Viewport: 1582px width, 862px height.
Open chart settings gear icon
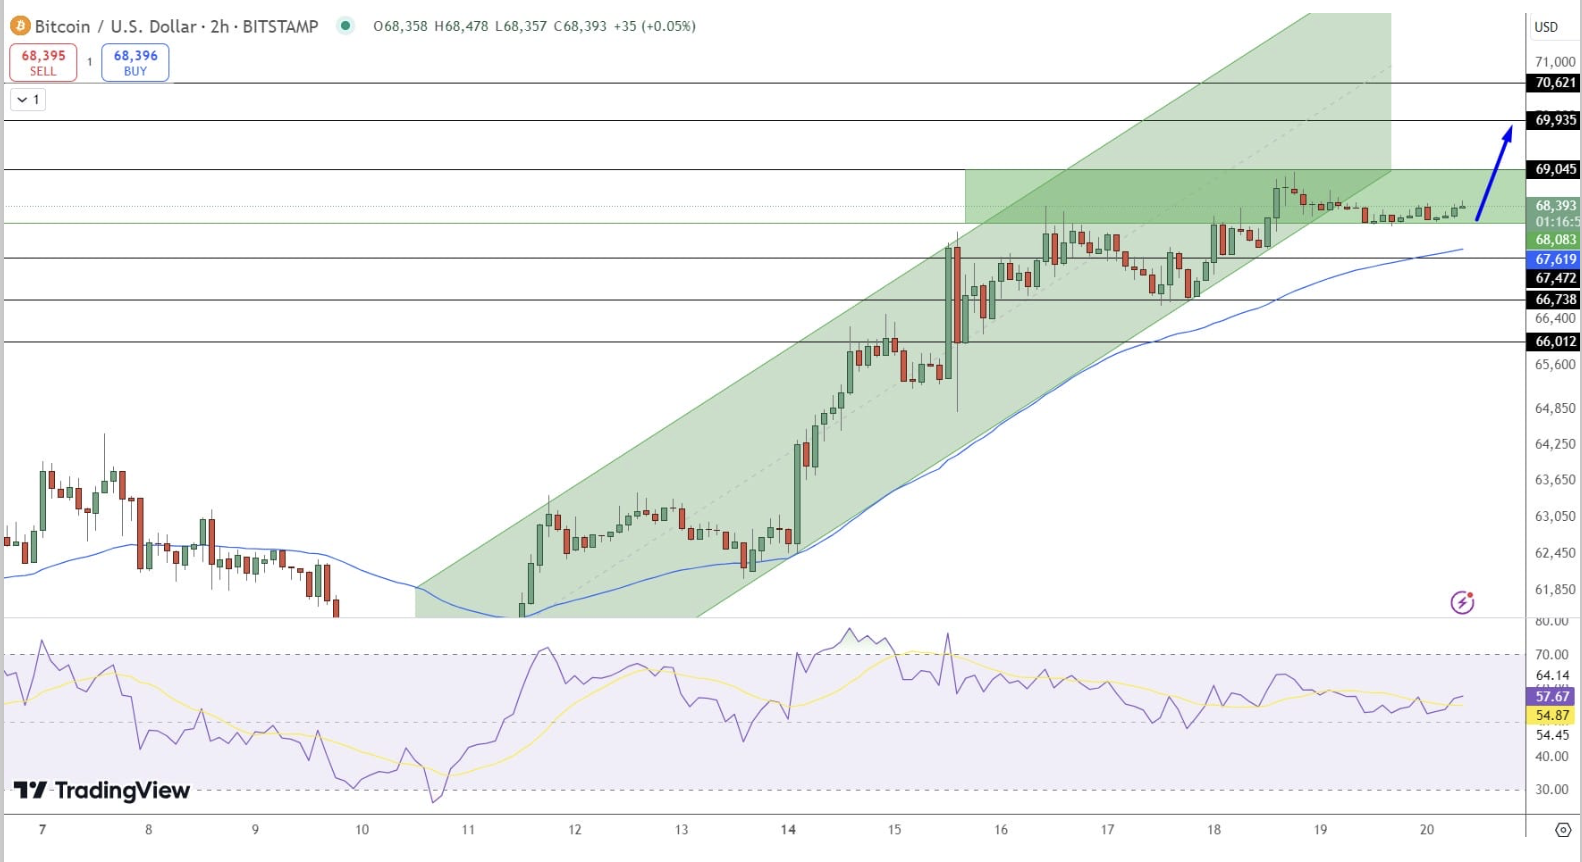pos(1562,830)
